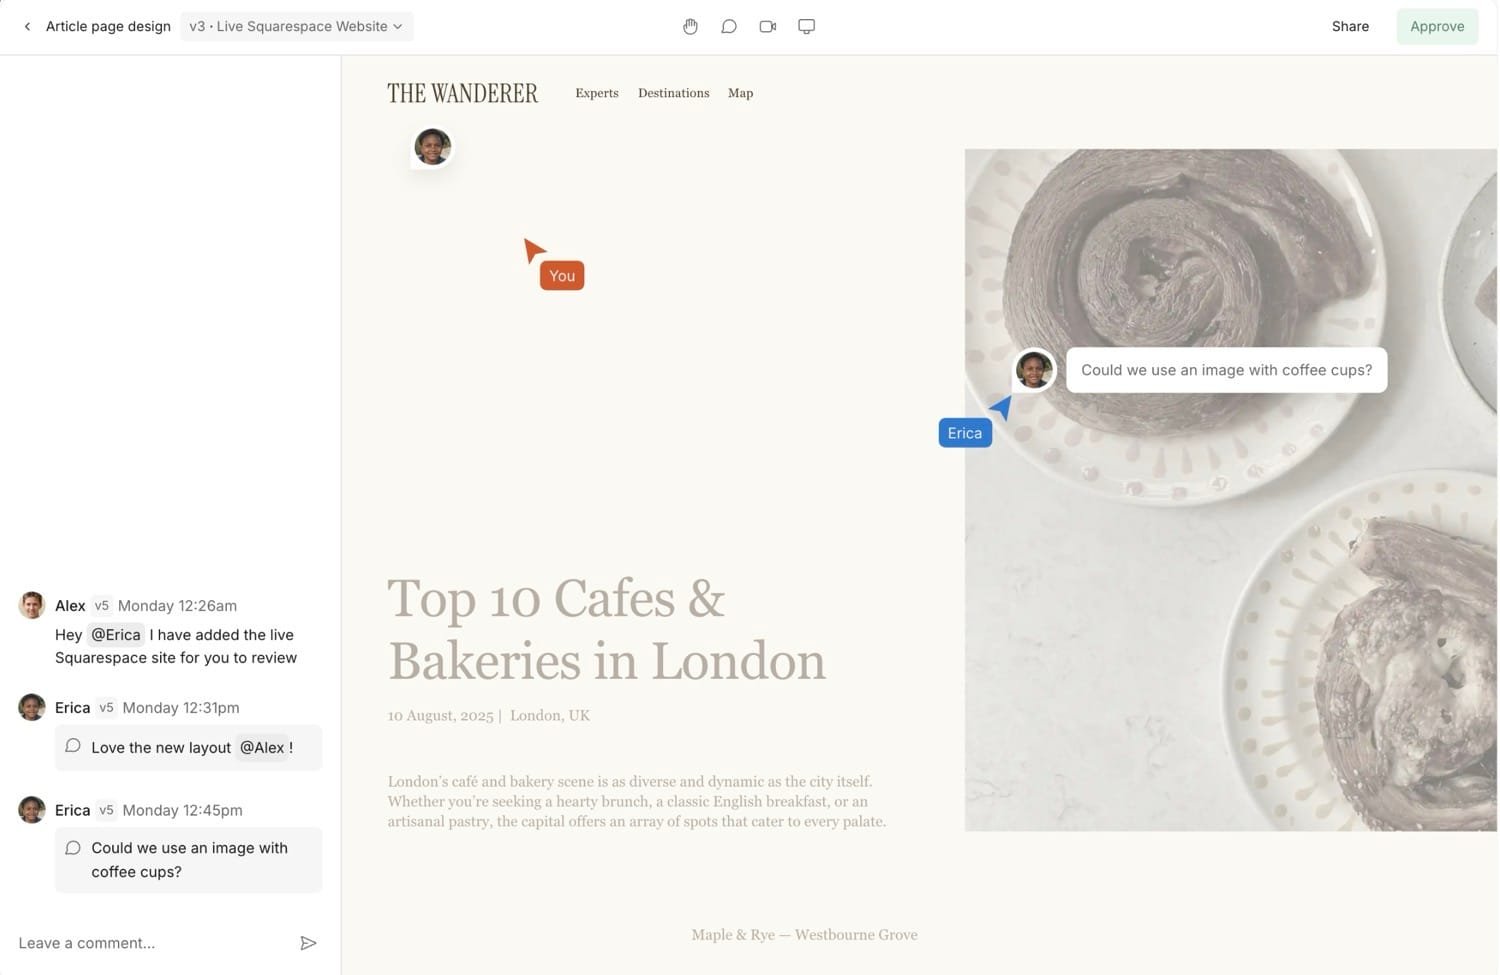Click the Share button
This screenshot has width=1500, height=975.
tap(1349, 27)
